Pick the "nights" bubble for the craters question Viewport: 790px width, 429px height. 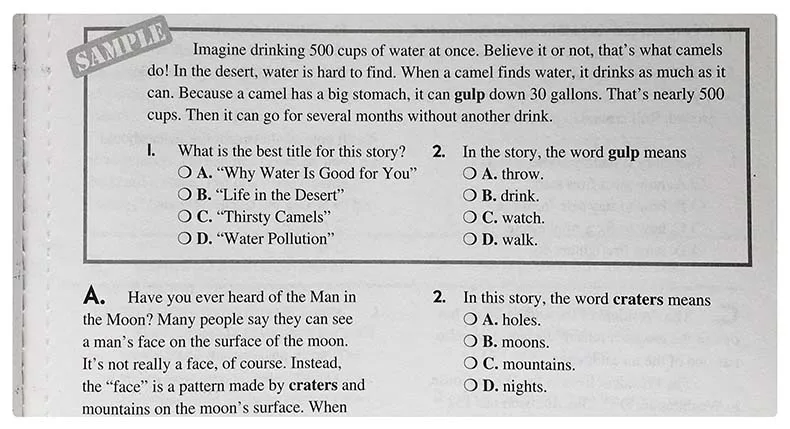tap(470, 386)
